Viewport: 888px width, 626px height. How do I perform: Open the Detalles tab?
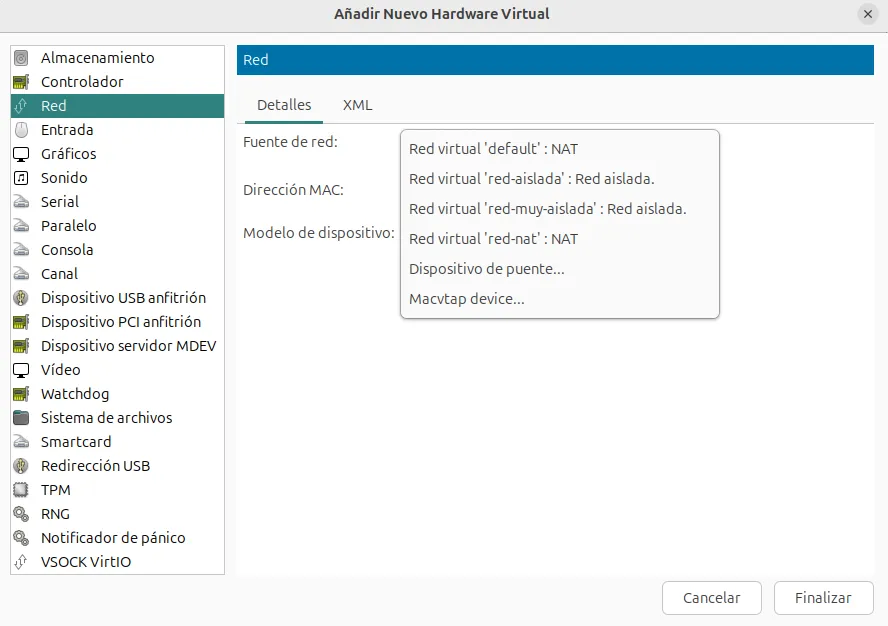point(284,105)
